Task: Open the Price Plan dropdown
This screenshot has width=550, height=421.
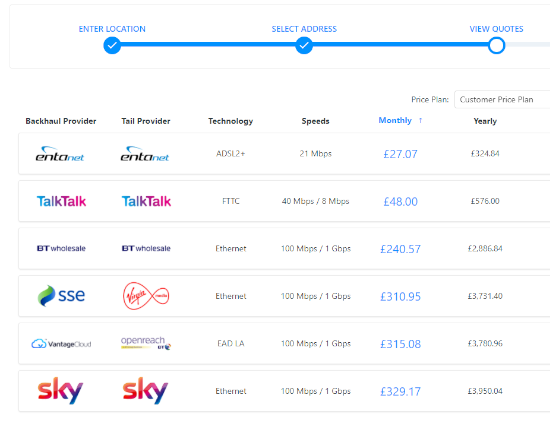Action: 502,100
